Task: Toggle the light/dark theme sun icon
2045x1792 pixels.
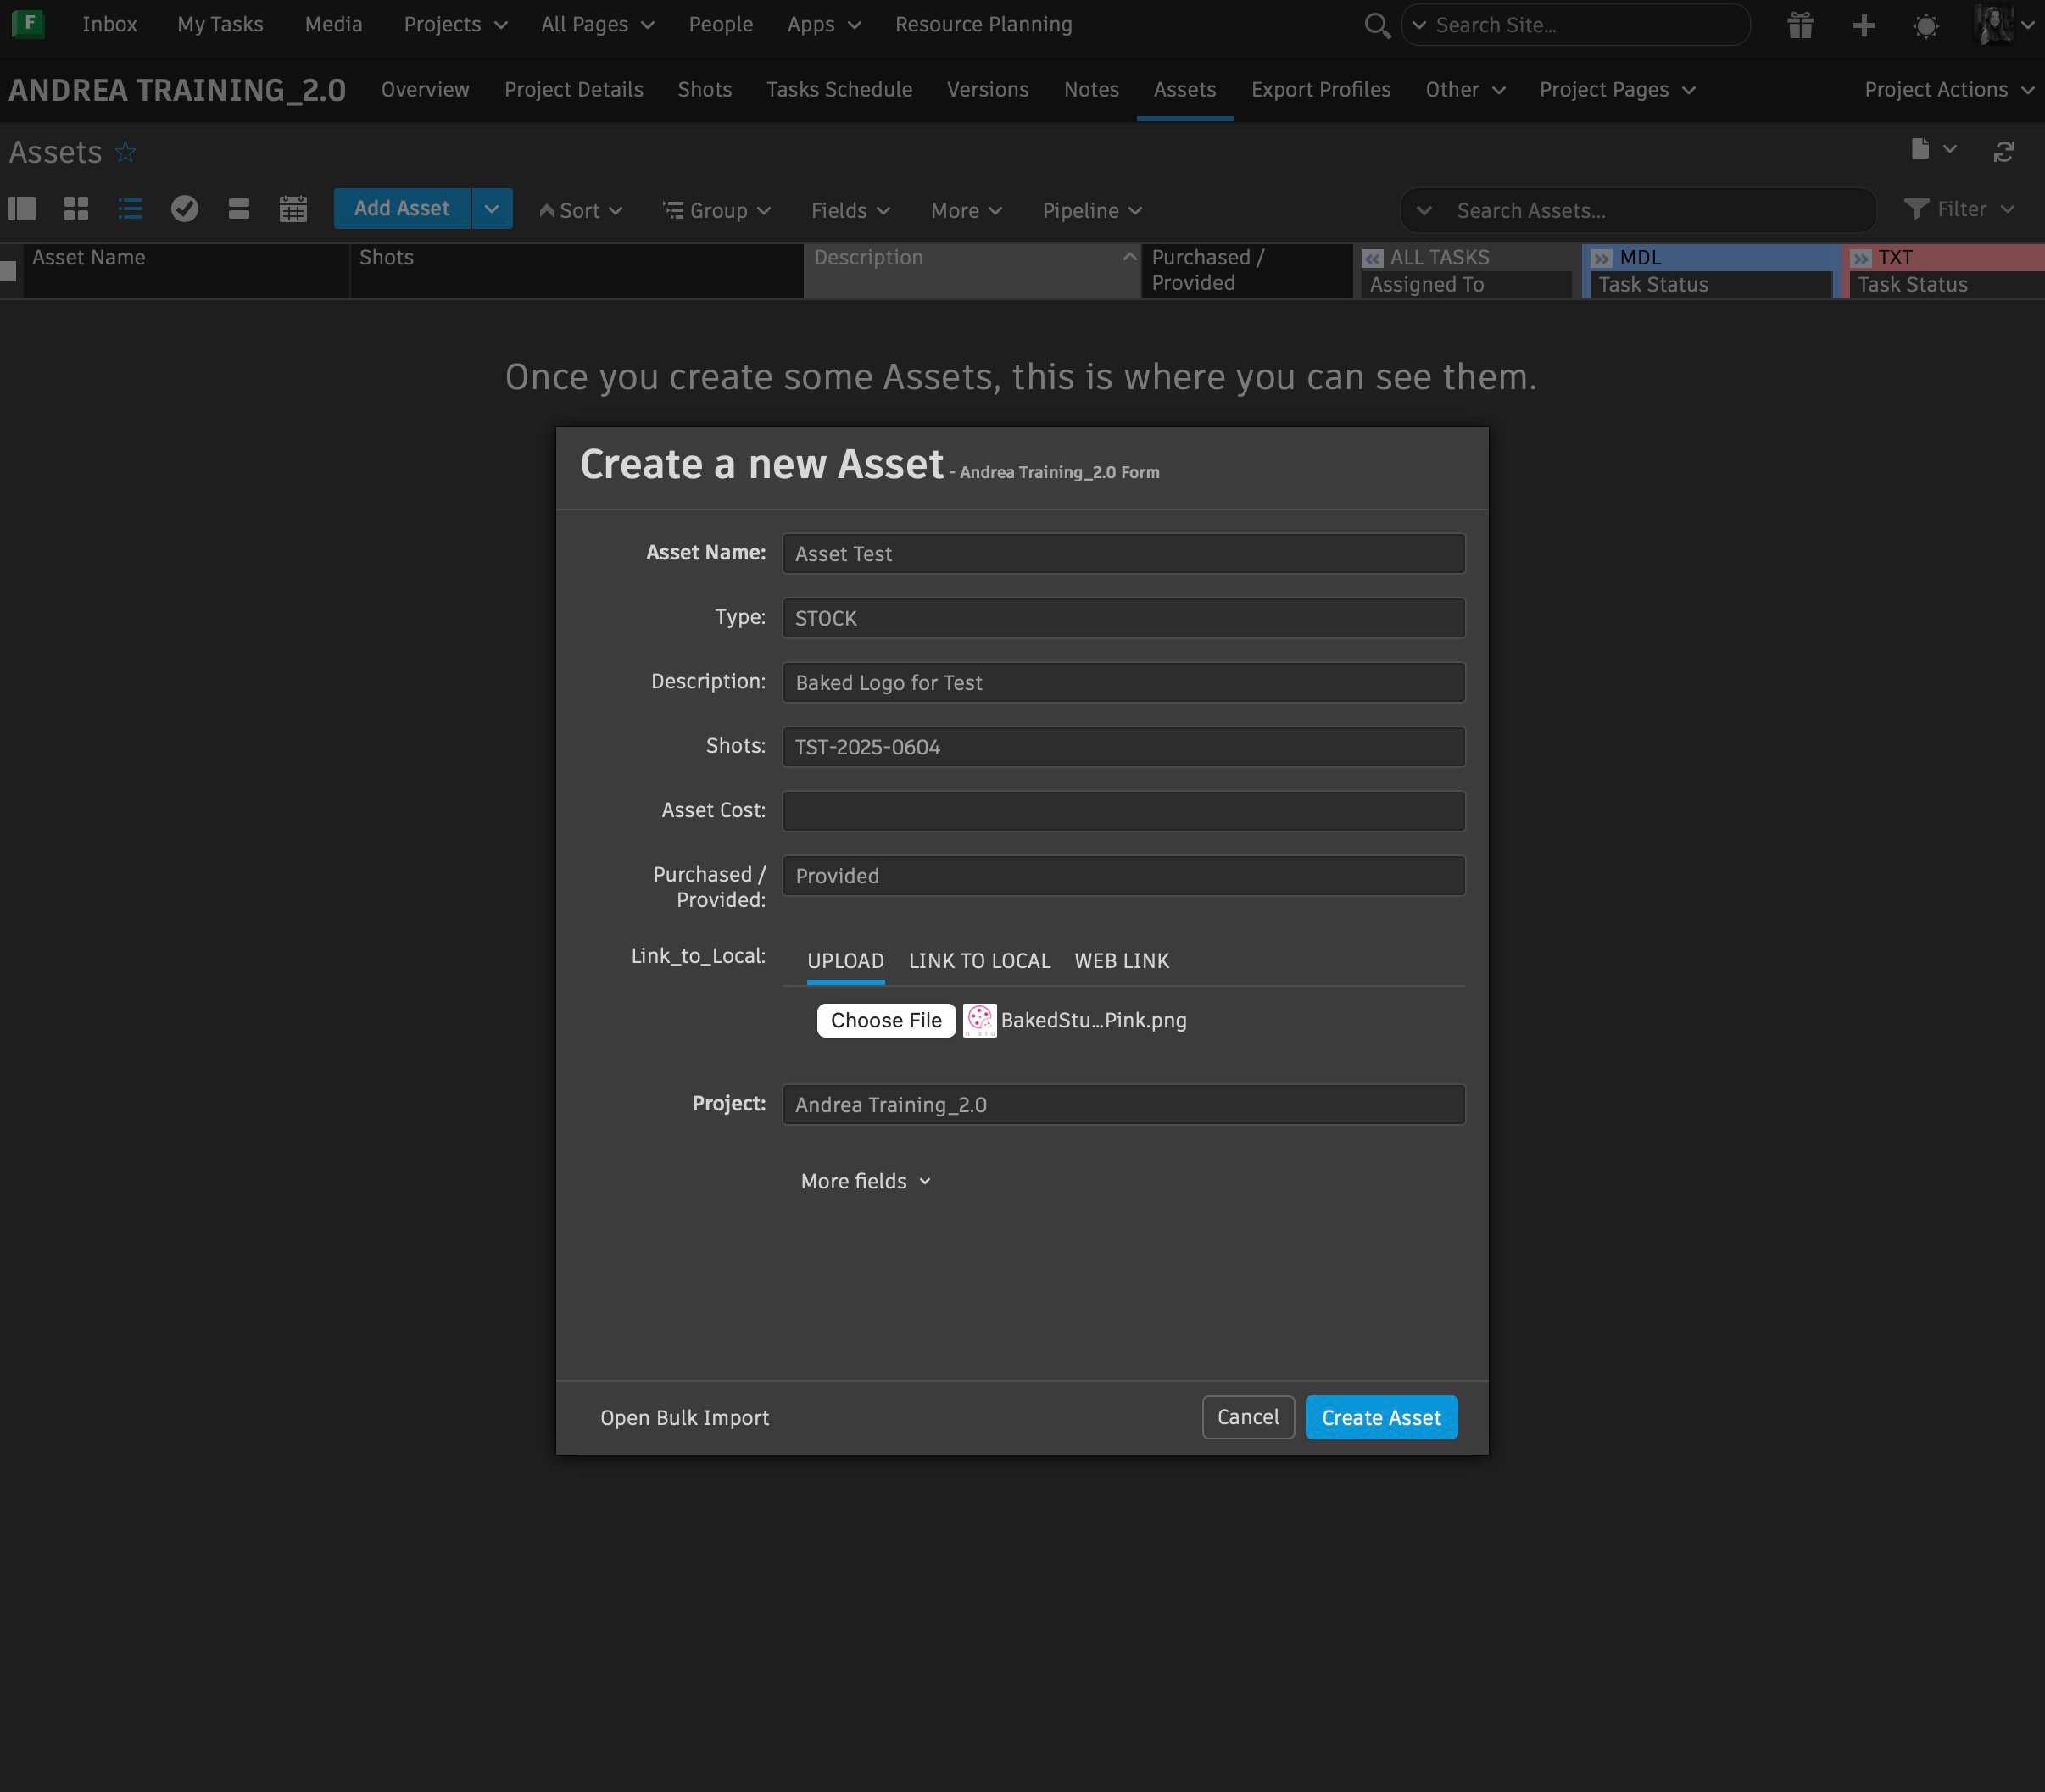Action: [1925, 25]
